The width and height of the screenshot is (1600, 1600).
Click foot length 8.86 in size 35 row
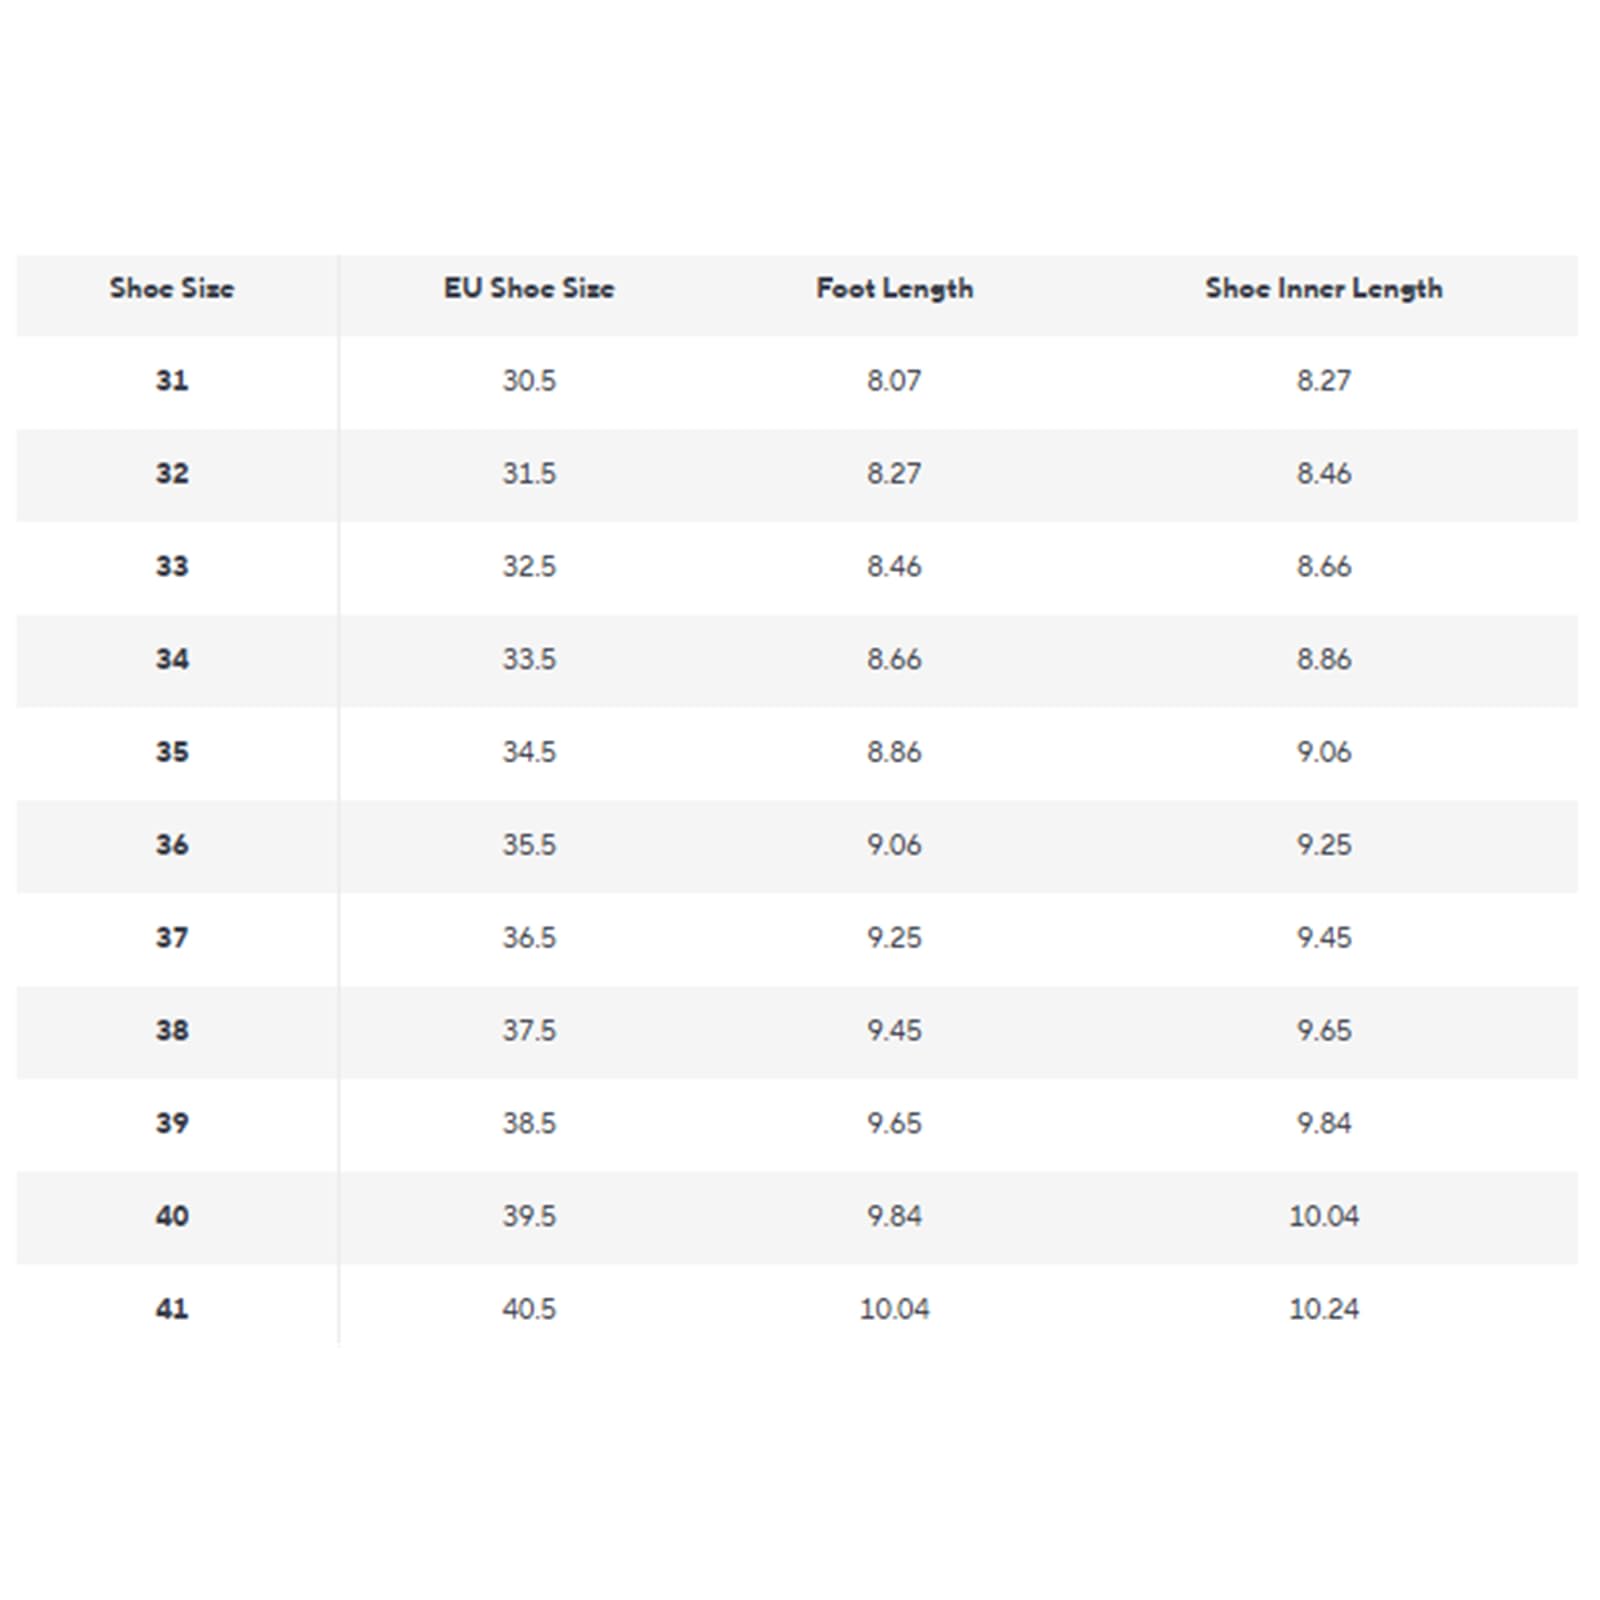click(x=894, y=751)
